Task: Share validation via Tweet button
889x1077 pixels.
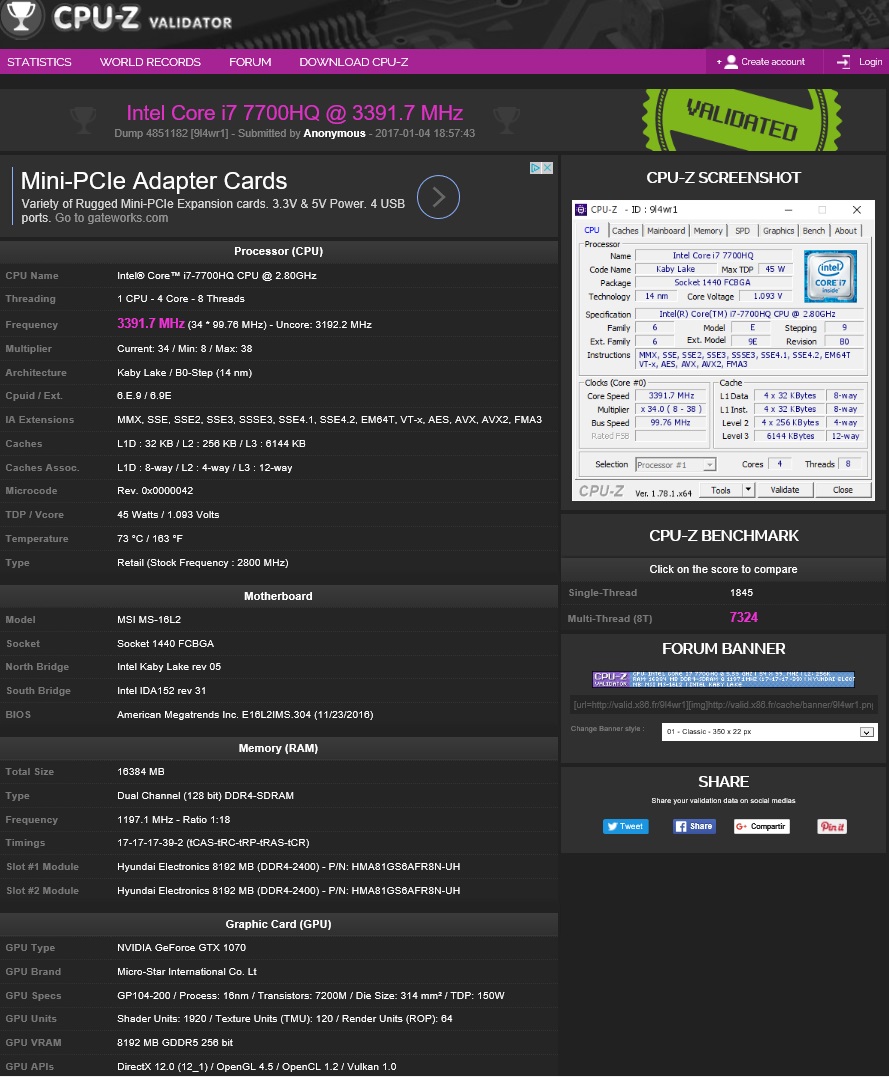Action: click(x=625, y=826)
